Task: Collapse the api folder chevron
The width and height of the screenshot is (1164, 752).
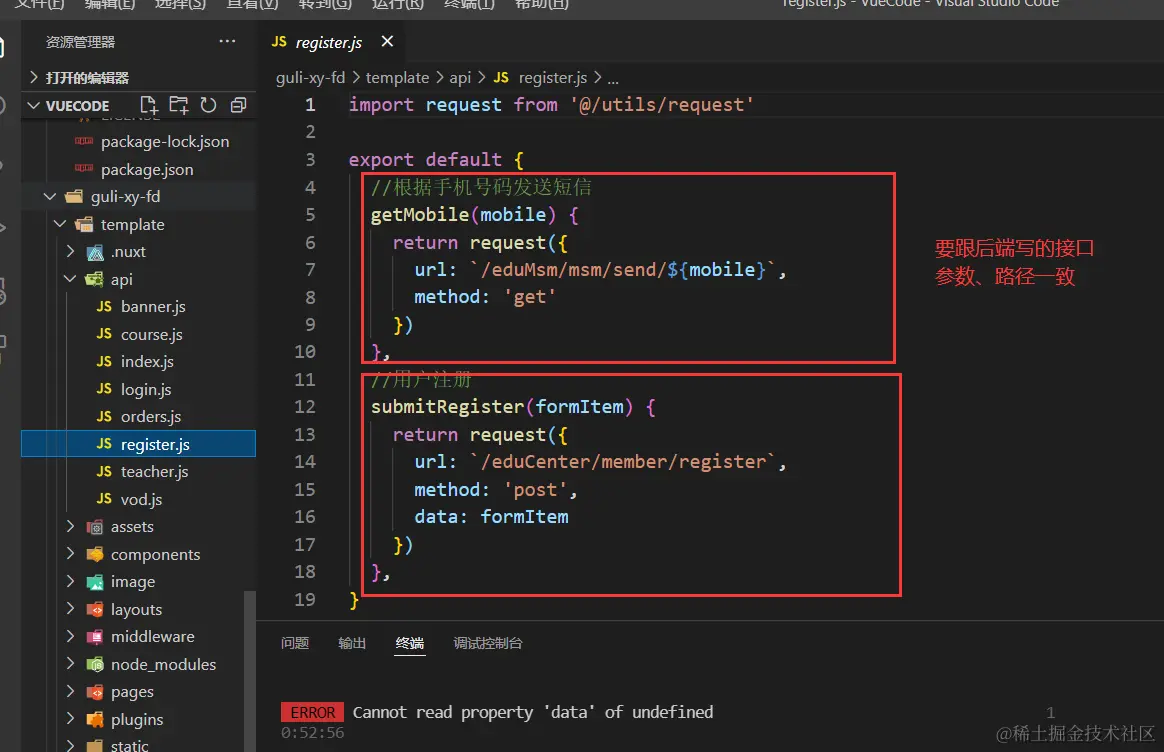Action: [x=71, y=279]
